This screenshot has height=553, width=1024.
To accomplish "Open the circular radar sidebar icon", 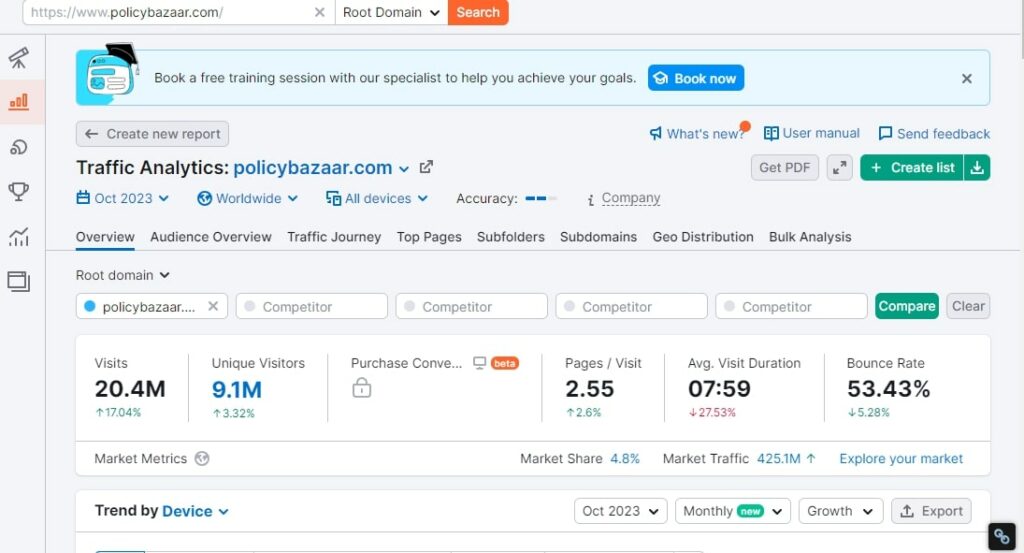I will 19,147.
